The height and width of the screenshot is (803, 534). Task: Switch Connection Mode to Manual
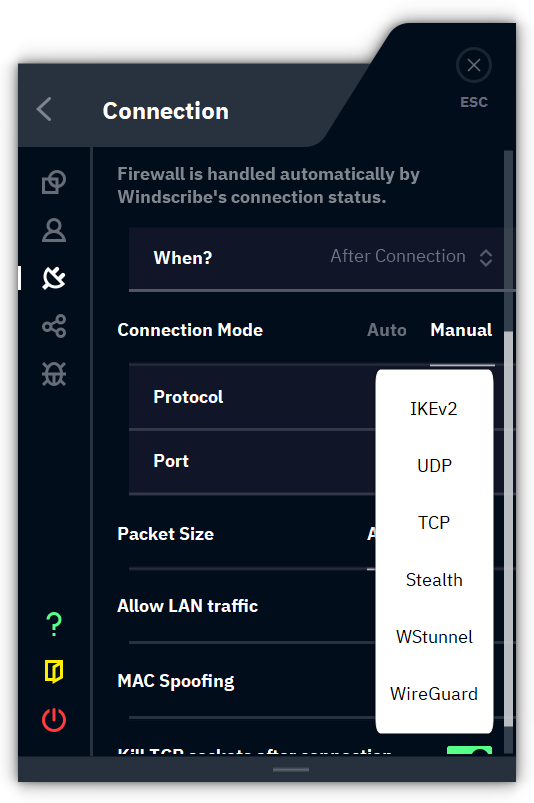pos(461,330)
